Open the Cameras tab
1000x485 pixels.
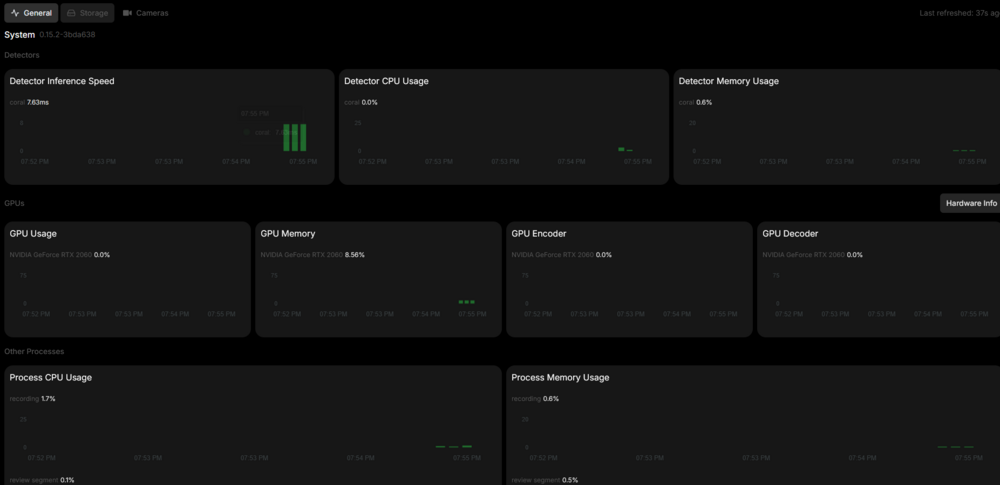145,13
